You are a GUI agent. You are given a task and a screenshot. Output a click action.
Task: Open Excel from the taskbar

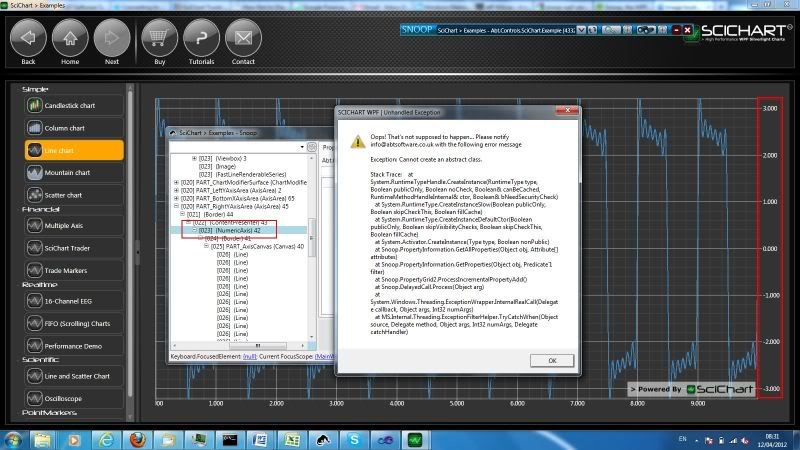pos(292,439)
